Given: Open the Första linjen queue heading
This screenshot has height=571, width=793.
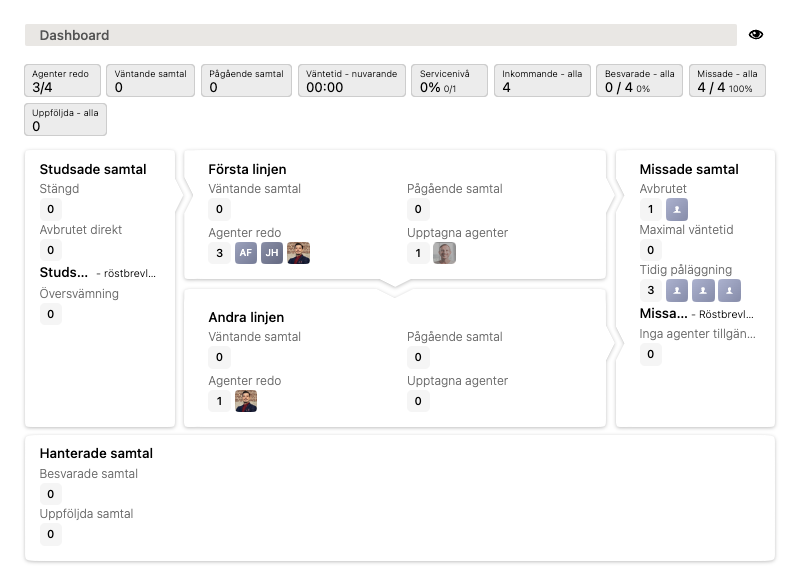Looking at the screenshot, I should (247, 169).
